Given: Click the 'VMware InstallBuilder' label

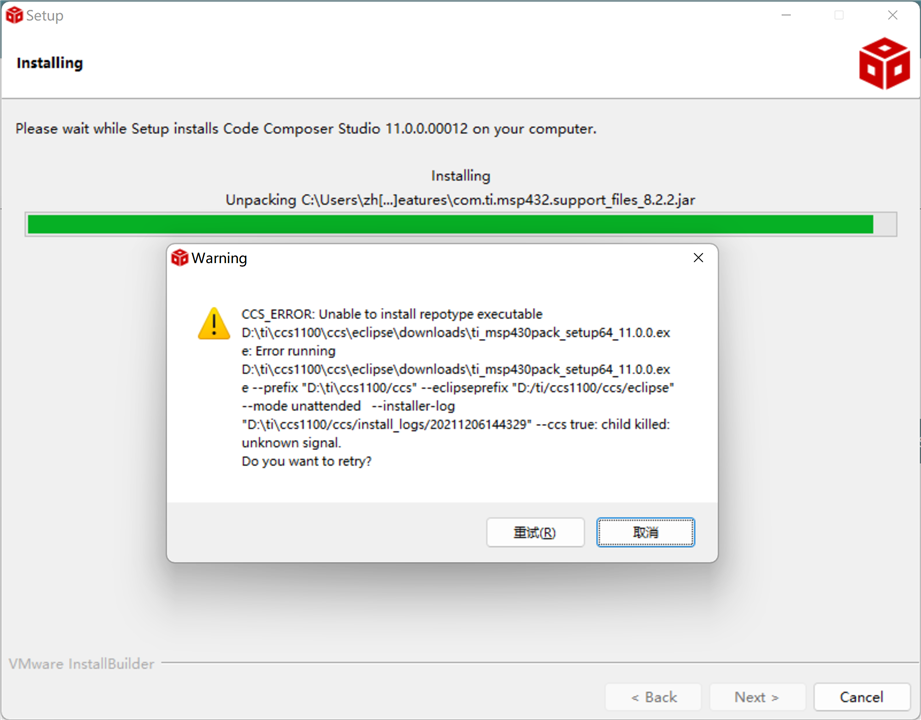Looking at the screenshot, I should 82,664.
